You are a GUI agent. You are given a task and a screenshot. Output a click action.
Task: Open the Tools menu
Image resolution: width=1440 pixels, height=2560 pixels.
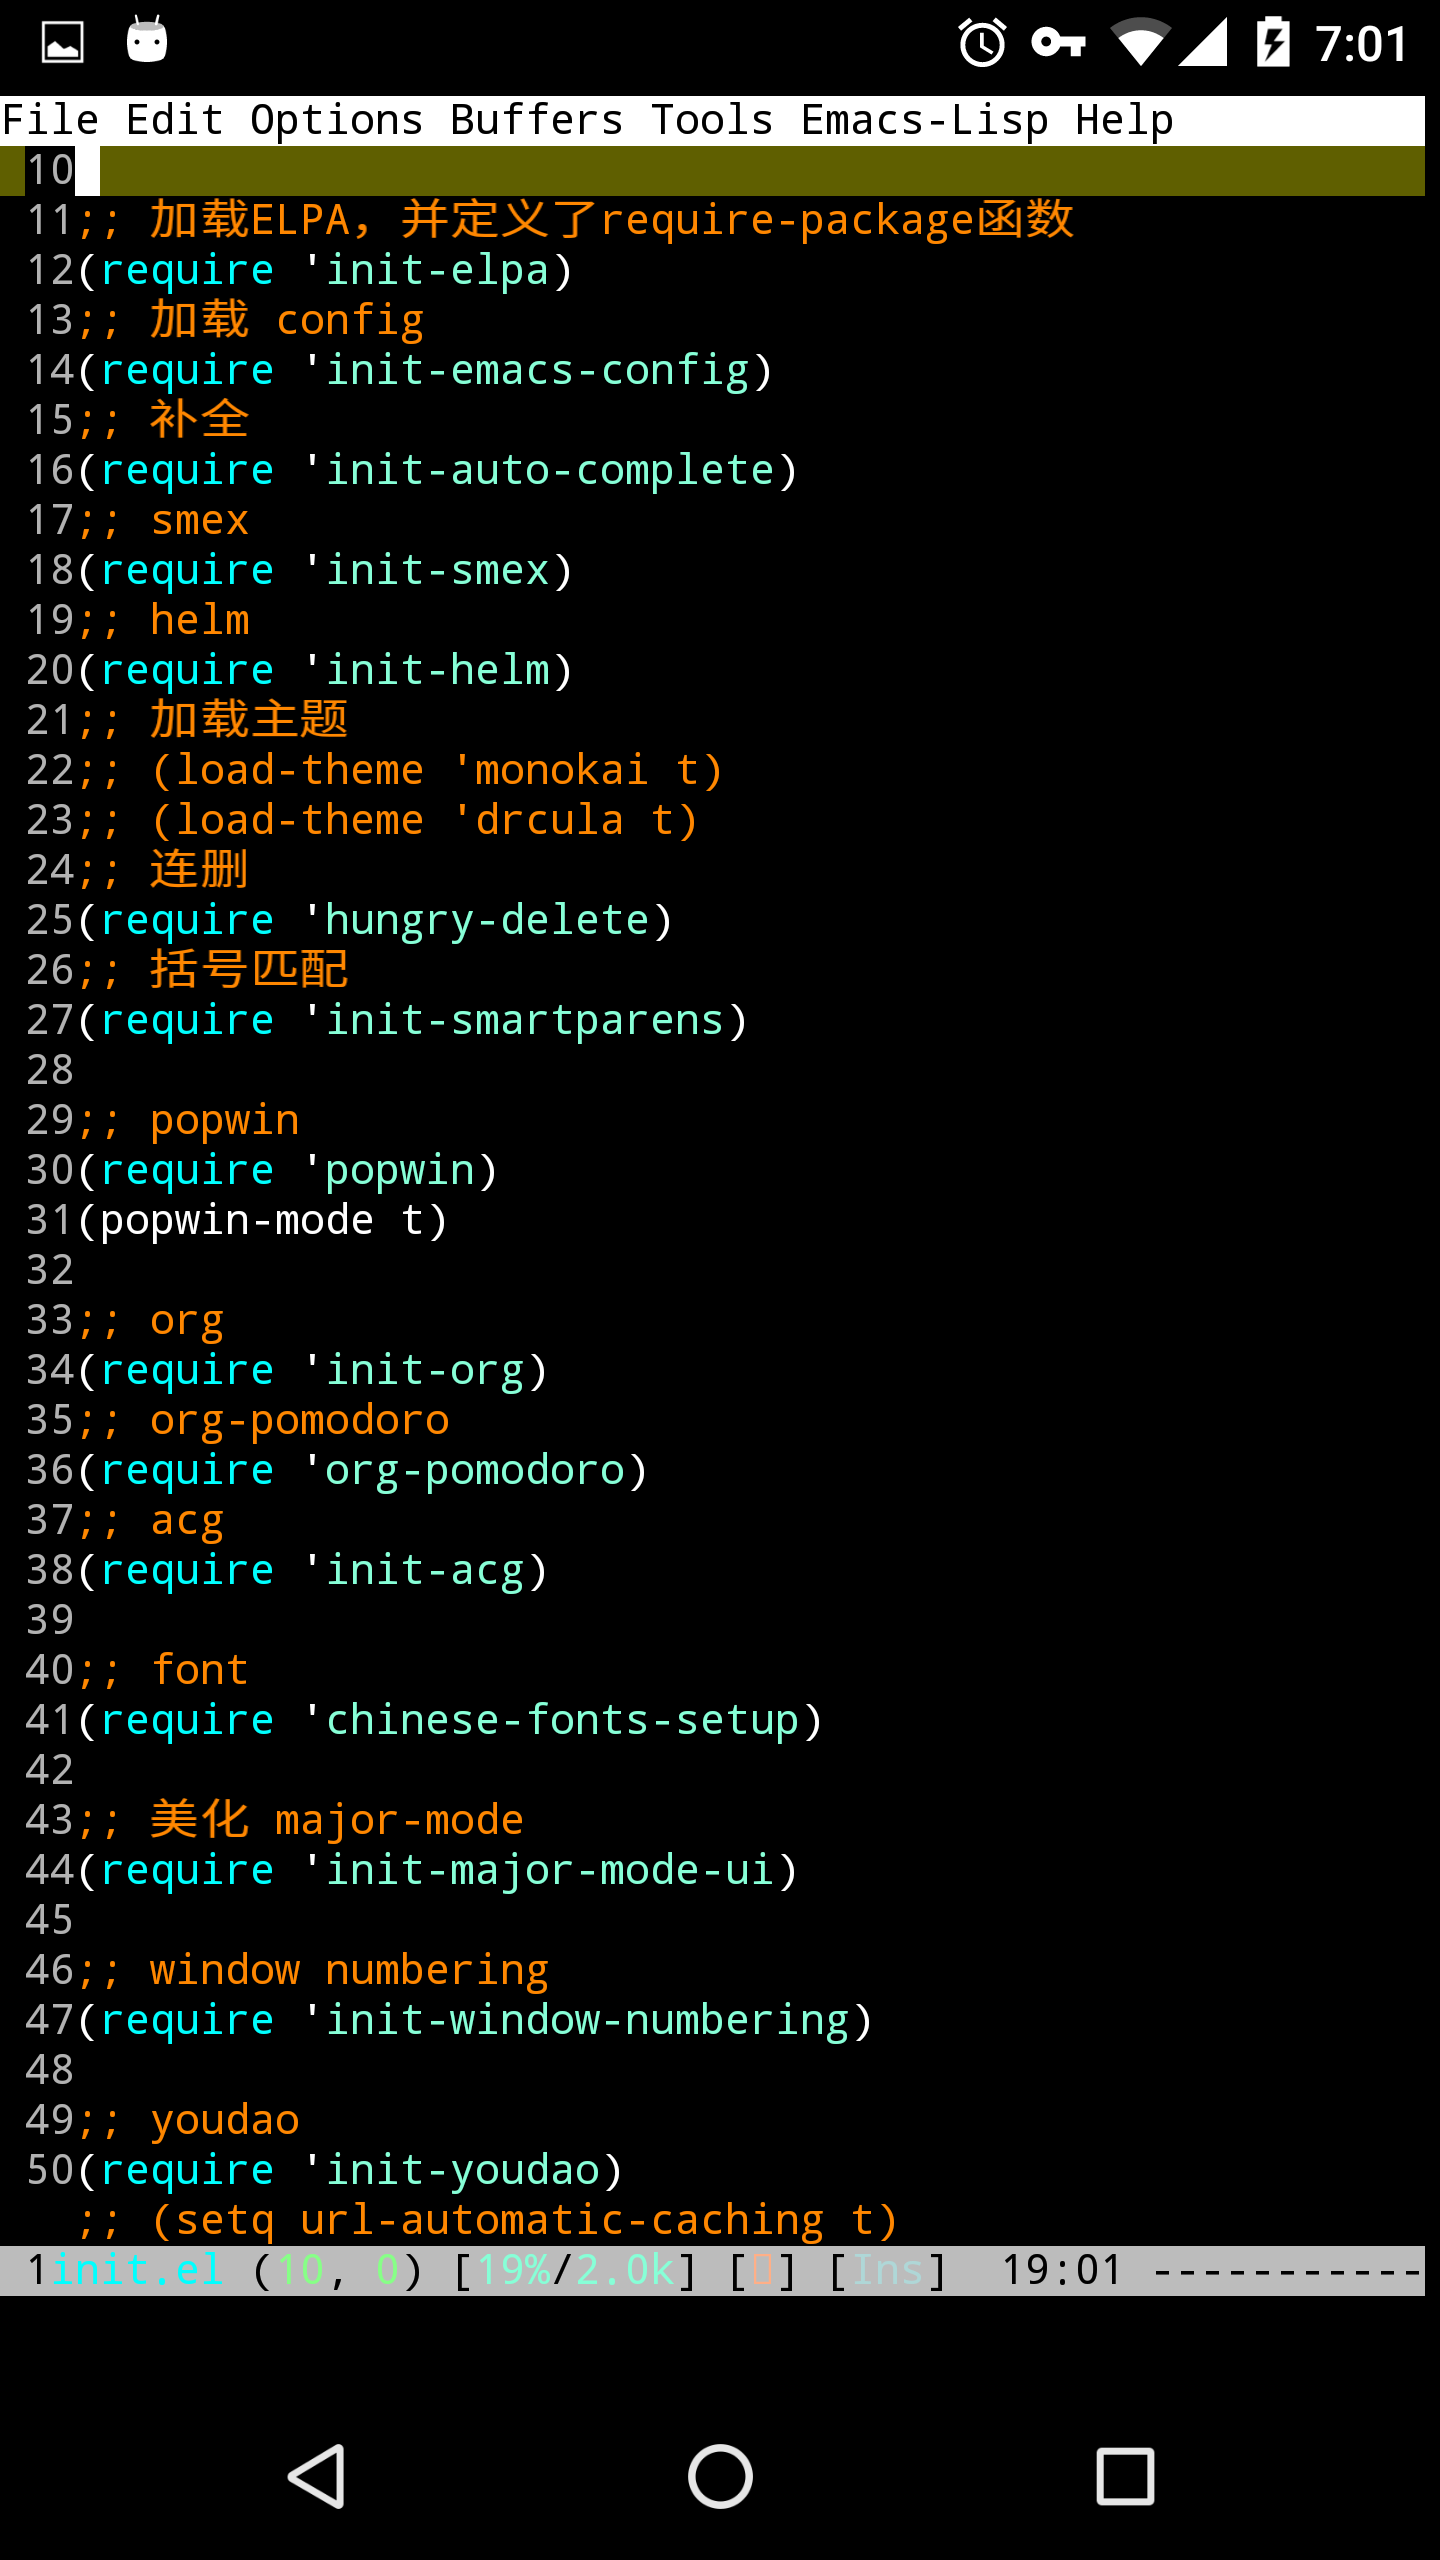712,120
